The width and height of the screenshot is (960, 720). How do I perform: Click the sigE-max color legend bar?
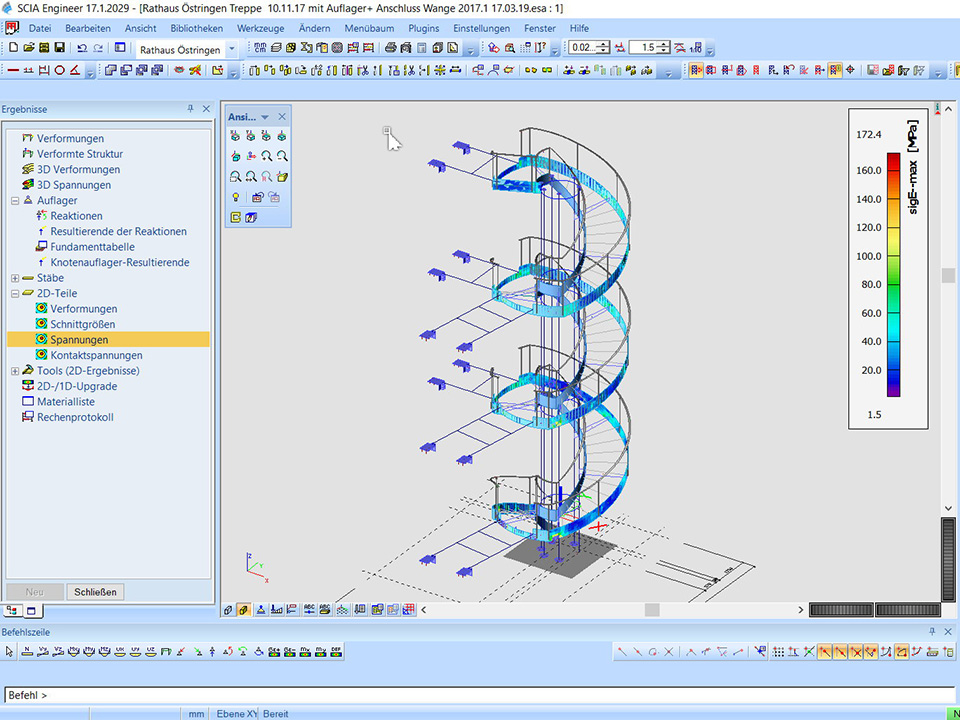[892, 275]
